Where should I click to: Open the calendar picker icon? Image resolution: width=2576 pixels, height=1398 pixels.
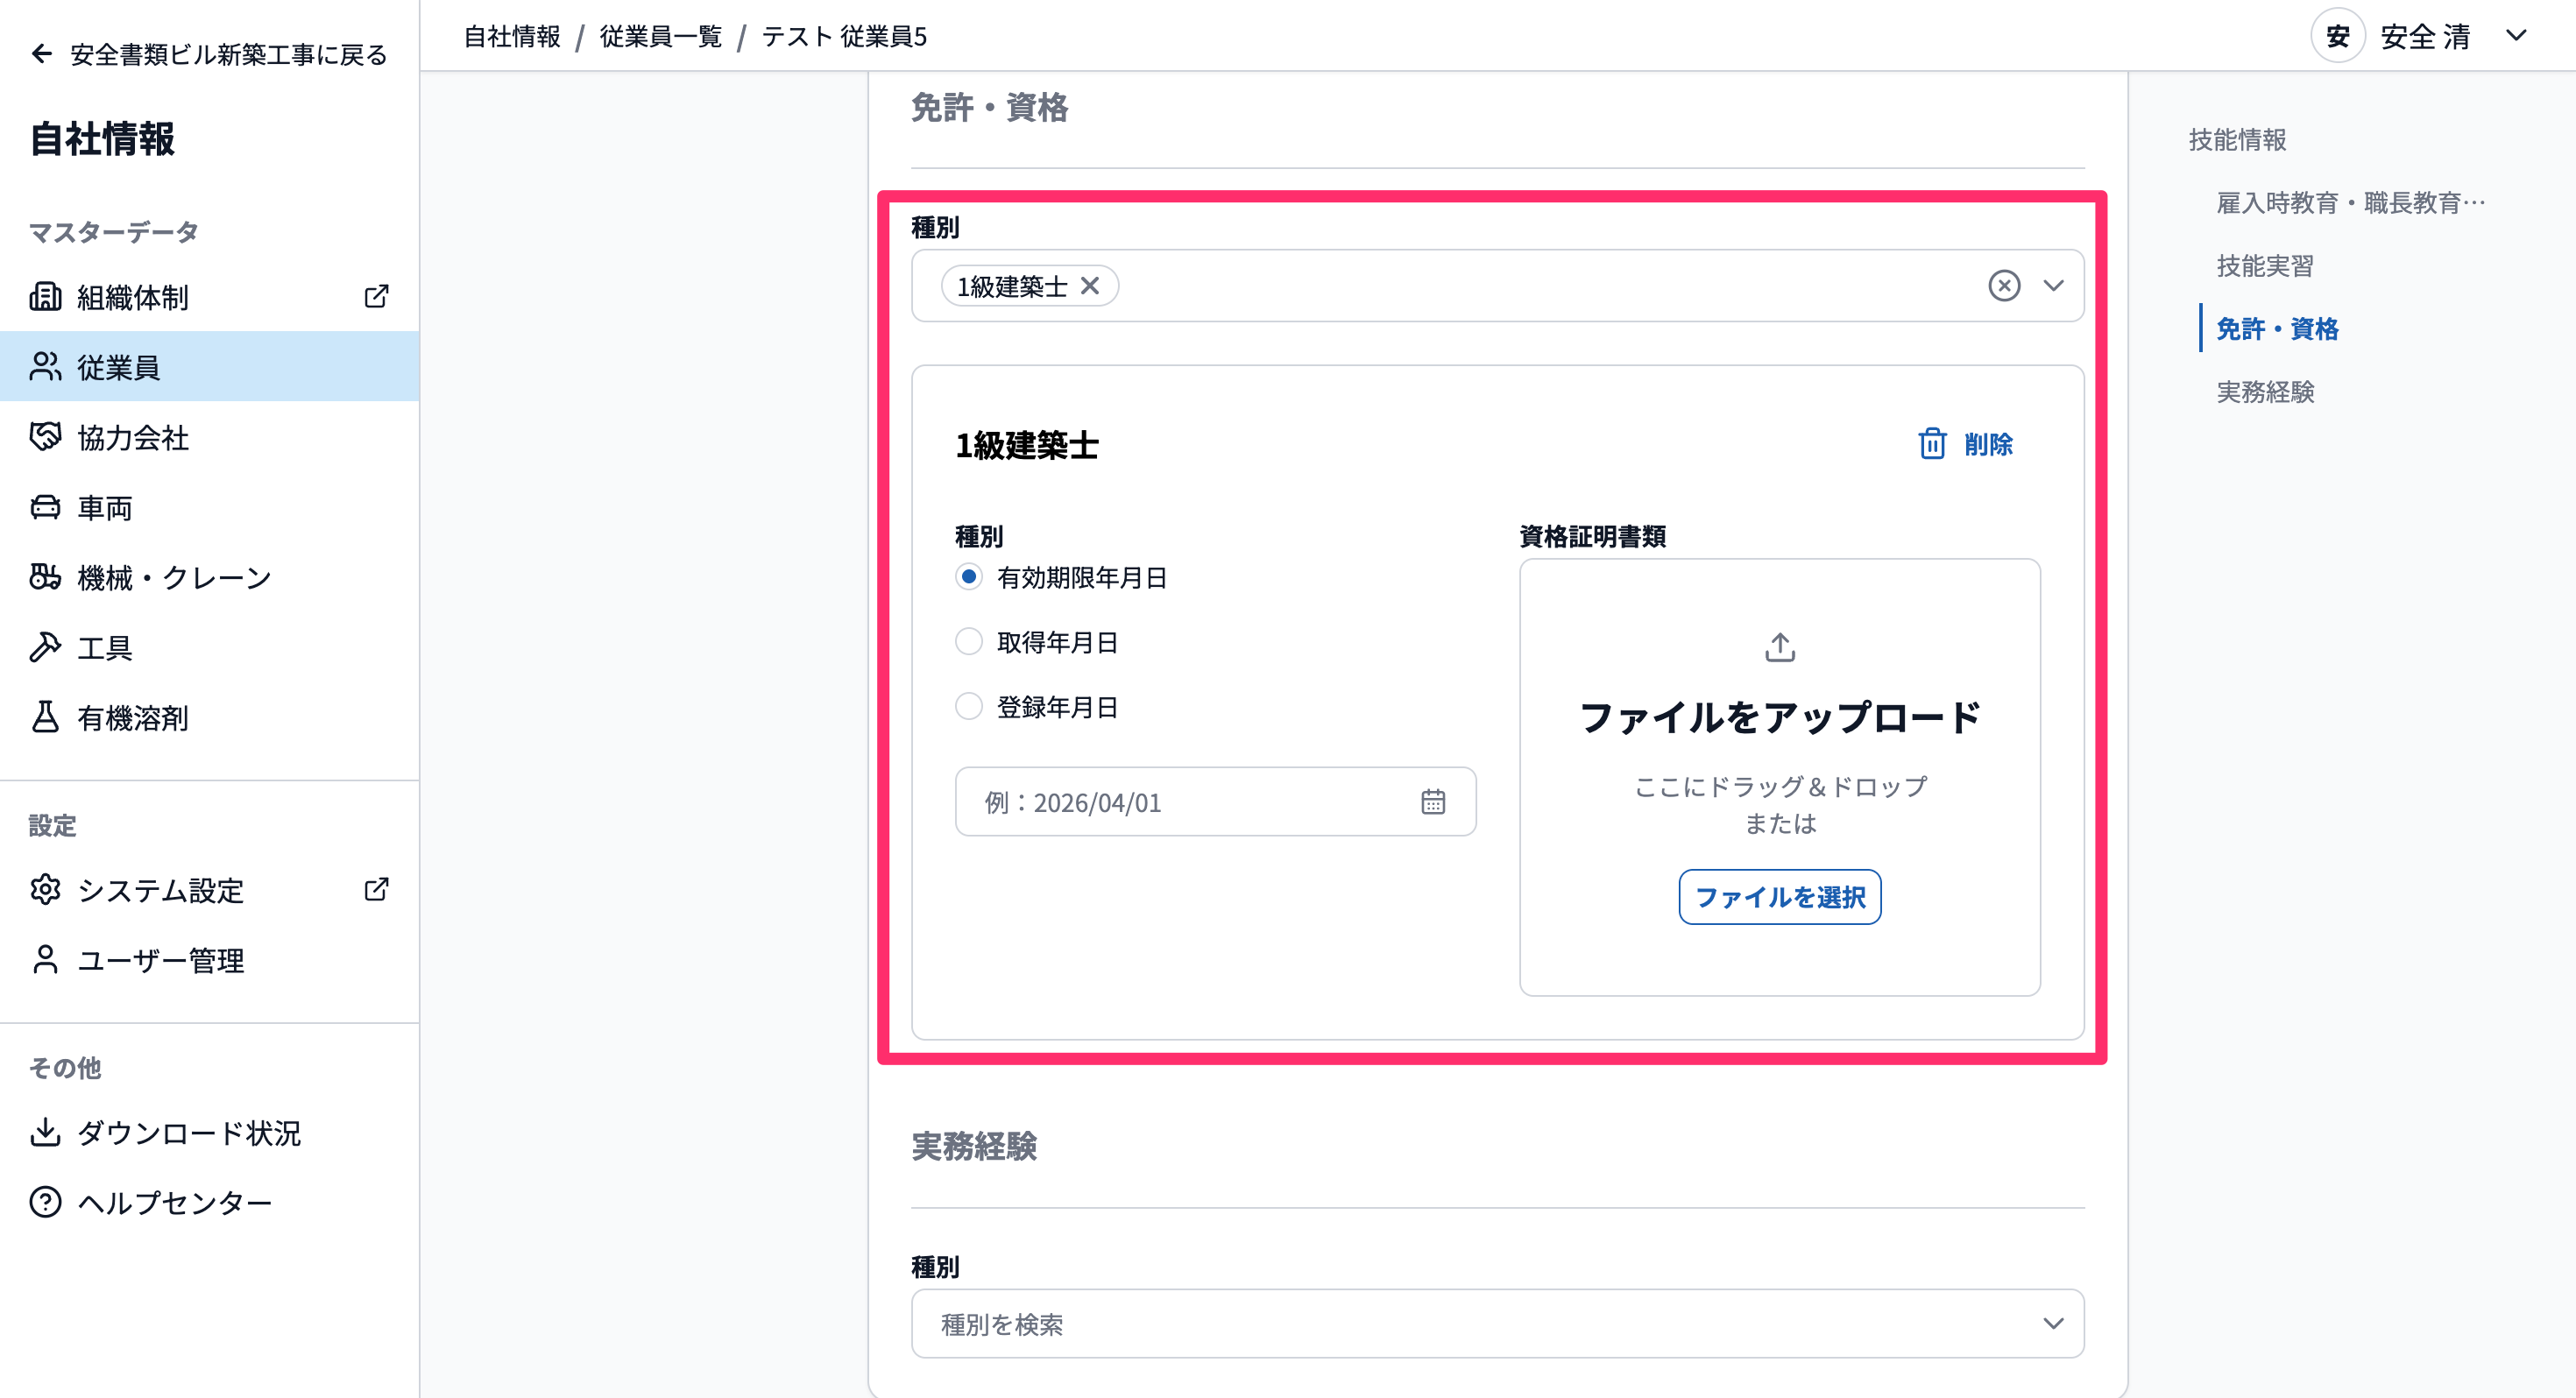tap(1433, 802)
